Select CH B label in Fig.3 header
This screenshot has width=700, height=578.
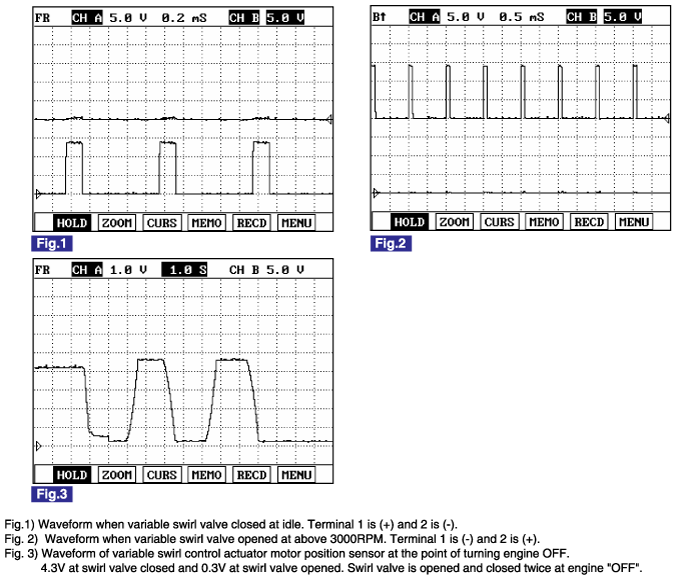click(244, 270)
